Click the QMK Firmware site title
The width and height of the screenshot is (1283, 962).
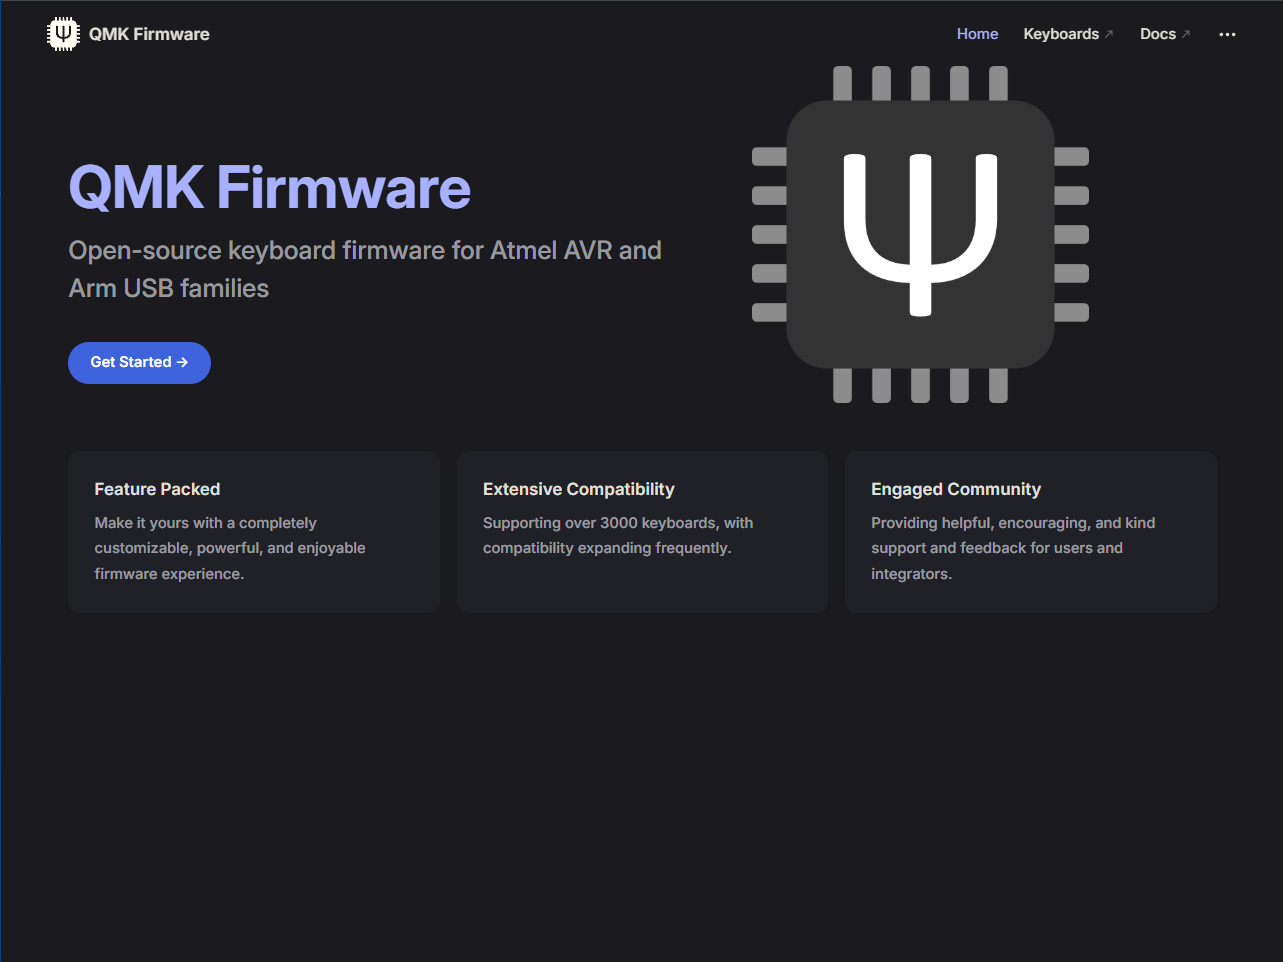pyautogui.click(x=149, y=34)
